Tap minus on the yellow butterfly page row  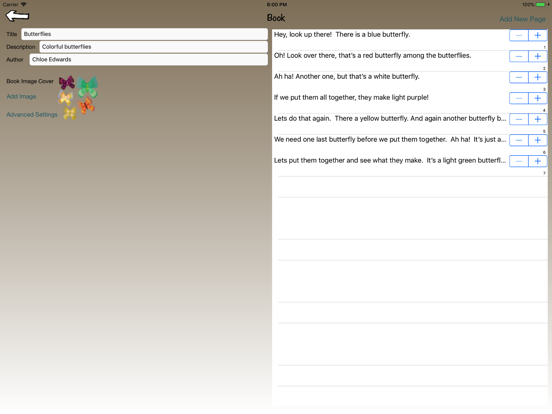click(519, 119)
